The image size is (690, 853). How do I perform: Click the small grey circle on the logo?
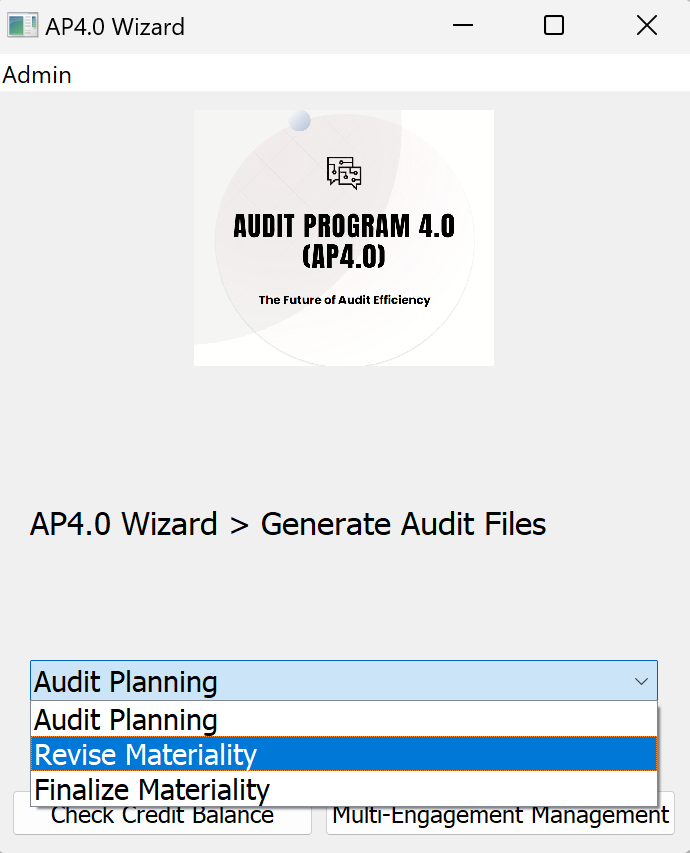coord(299,121)
